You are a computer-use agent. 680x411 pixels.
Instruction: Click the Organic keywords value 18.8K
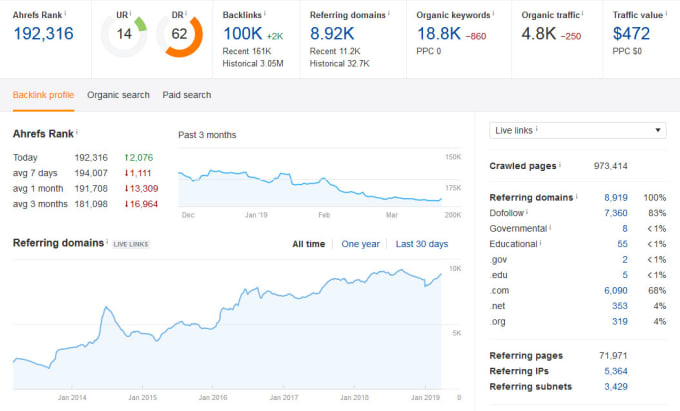[x=439, y=34]
